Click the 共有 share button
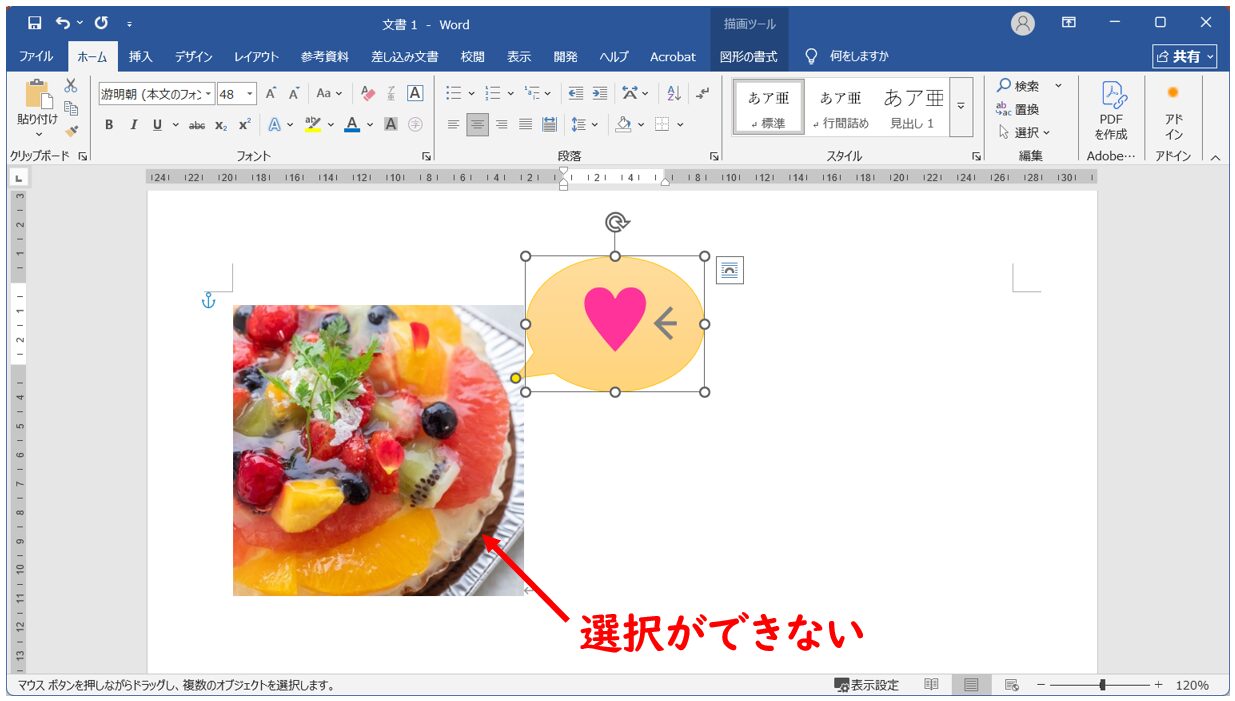 point(1185,57)
